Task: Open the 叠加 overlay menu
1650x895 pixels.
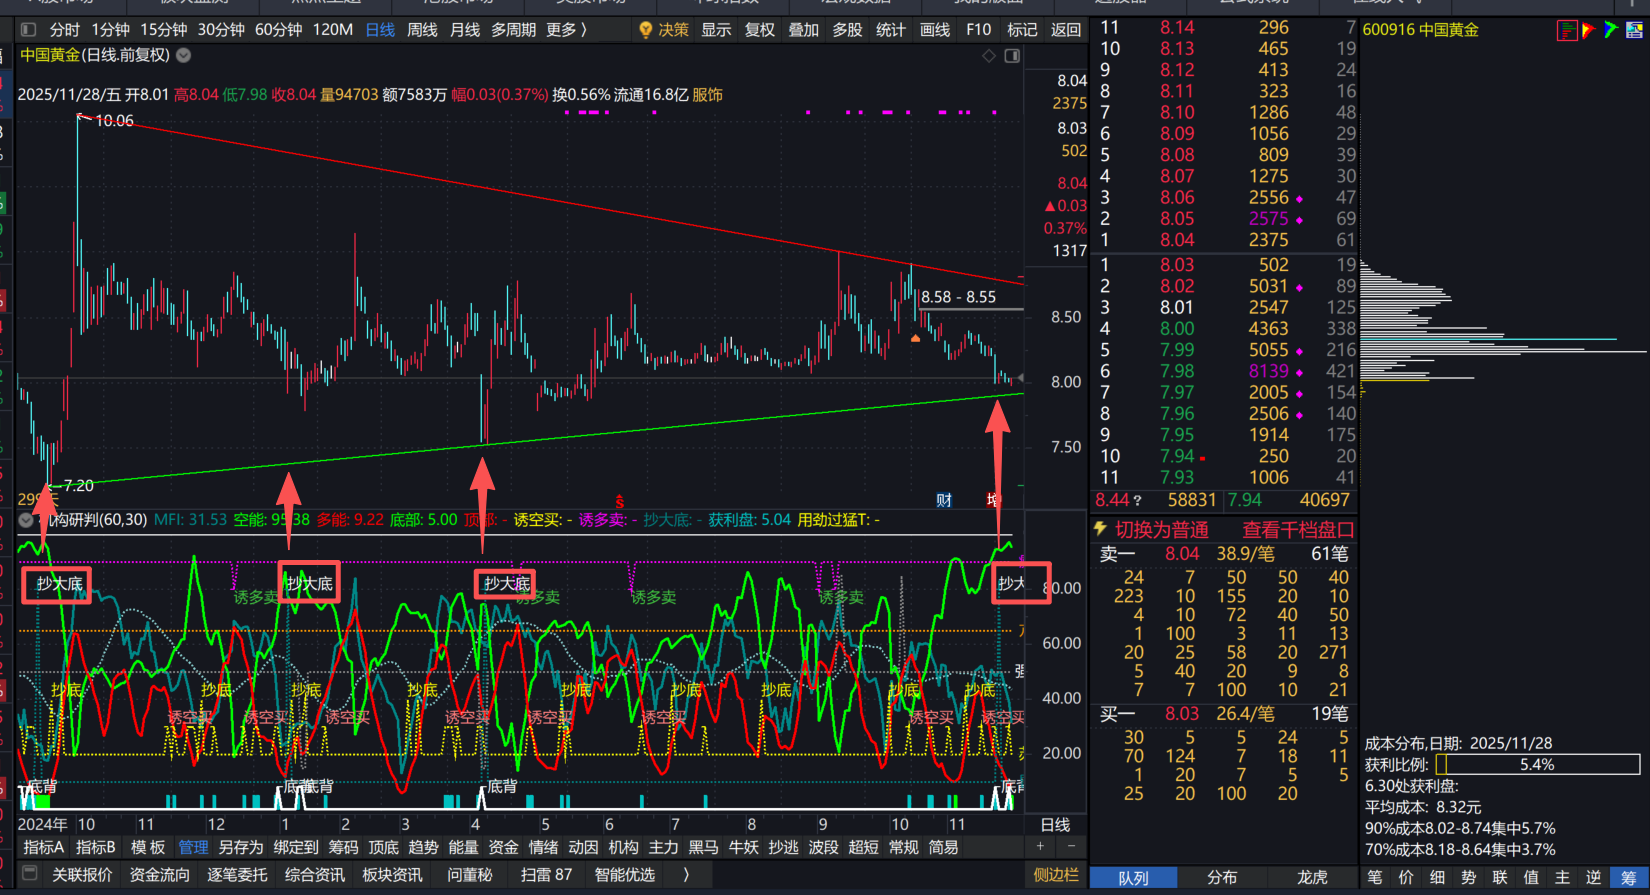Action: [804, 30]
